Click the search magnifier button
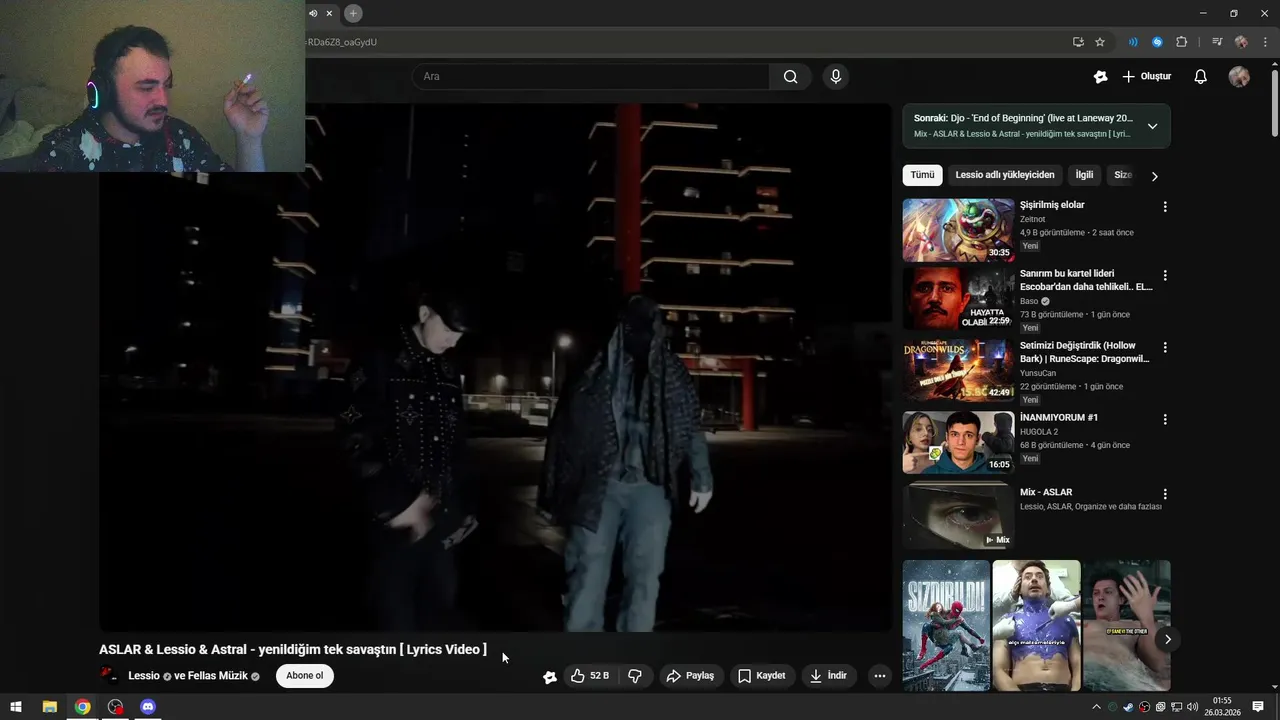Screen dimensions: 1280x720 click(790, 76)
